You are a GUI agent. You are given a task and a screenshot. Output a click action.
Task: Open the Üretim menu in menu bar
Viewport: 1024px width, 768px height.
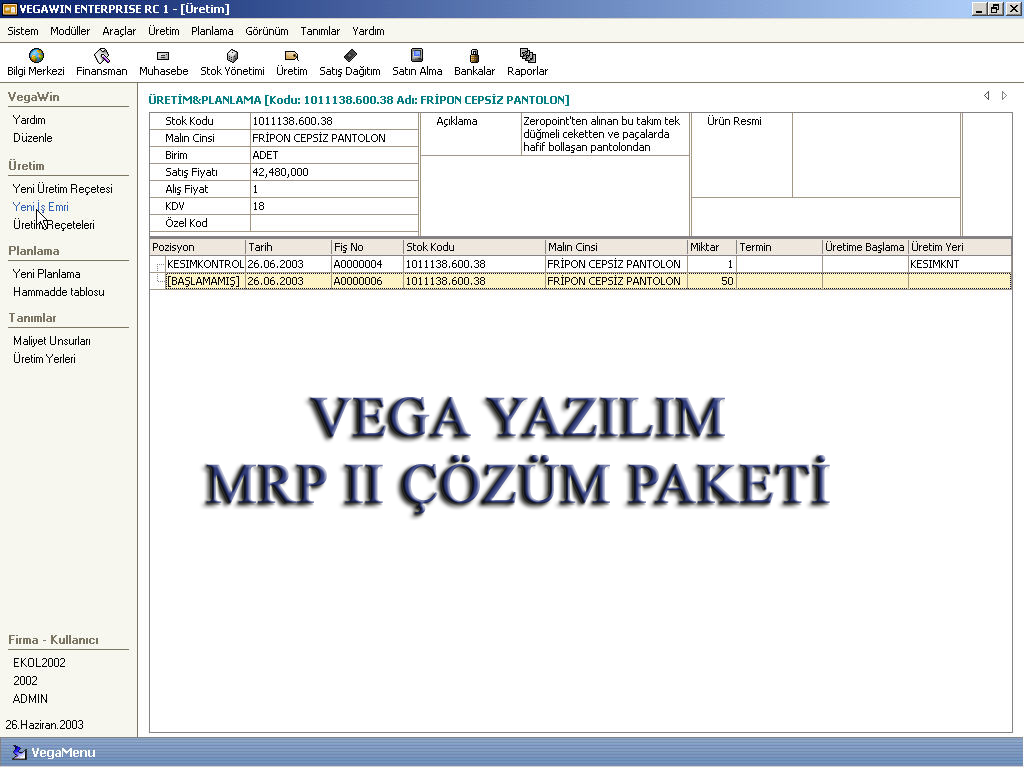tap(163, 31)
